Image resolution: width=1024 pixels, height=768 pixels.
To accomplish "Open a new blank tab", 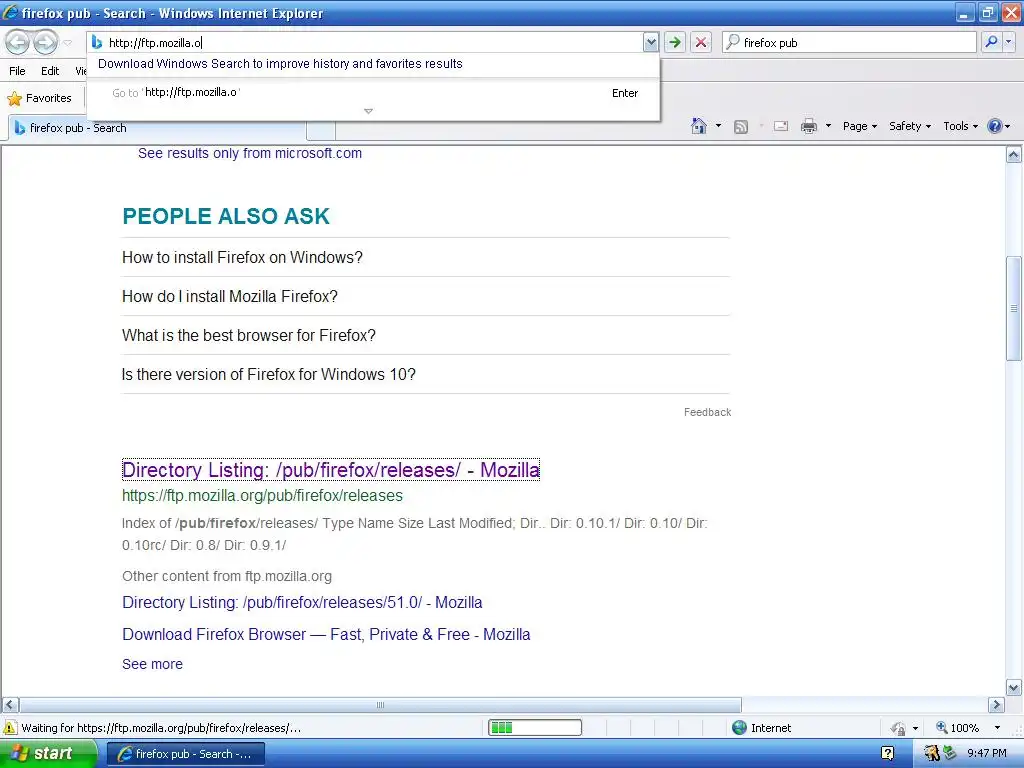I will click(x=321, y=130).
